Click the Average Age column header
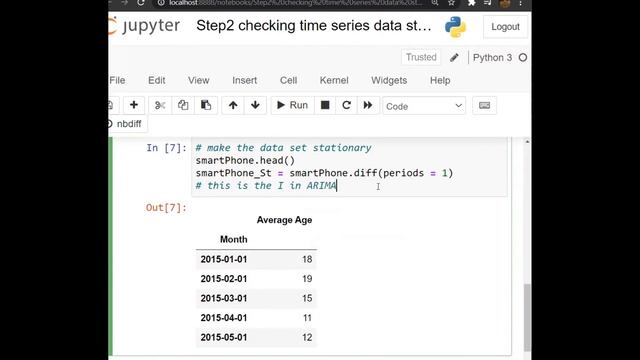The height and width of the screenshot is (360, 640). coord(284,220)
